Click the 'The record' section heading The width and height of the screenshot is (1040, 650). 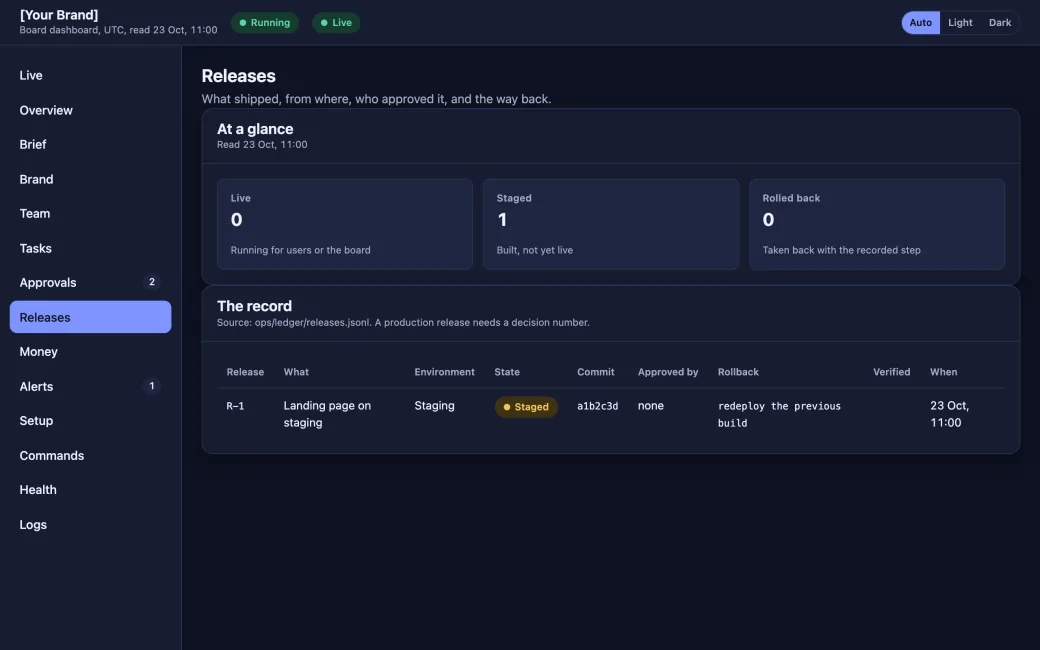coord(255,306)
